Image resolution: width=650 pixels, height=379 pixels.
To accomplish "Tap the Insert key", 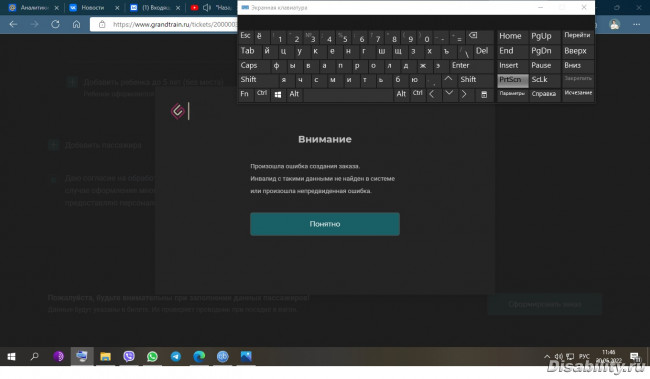I will [x=512, y=66].
